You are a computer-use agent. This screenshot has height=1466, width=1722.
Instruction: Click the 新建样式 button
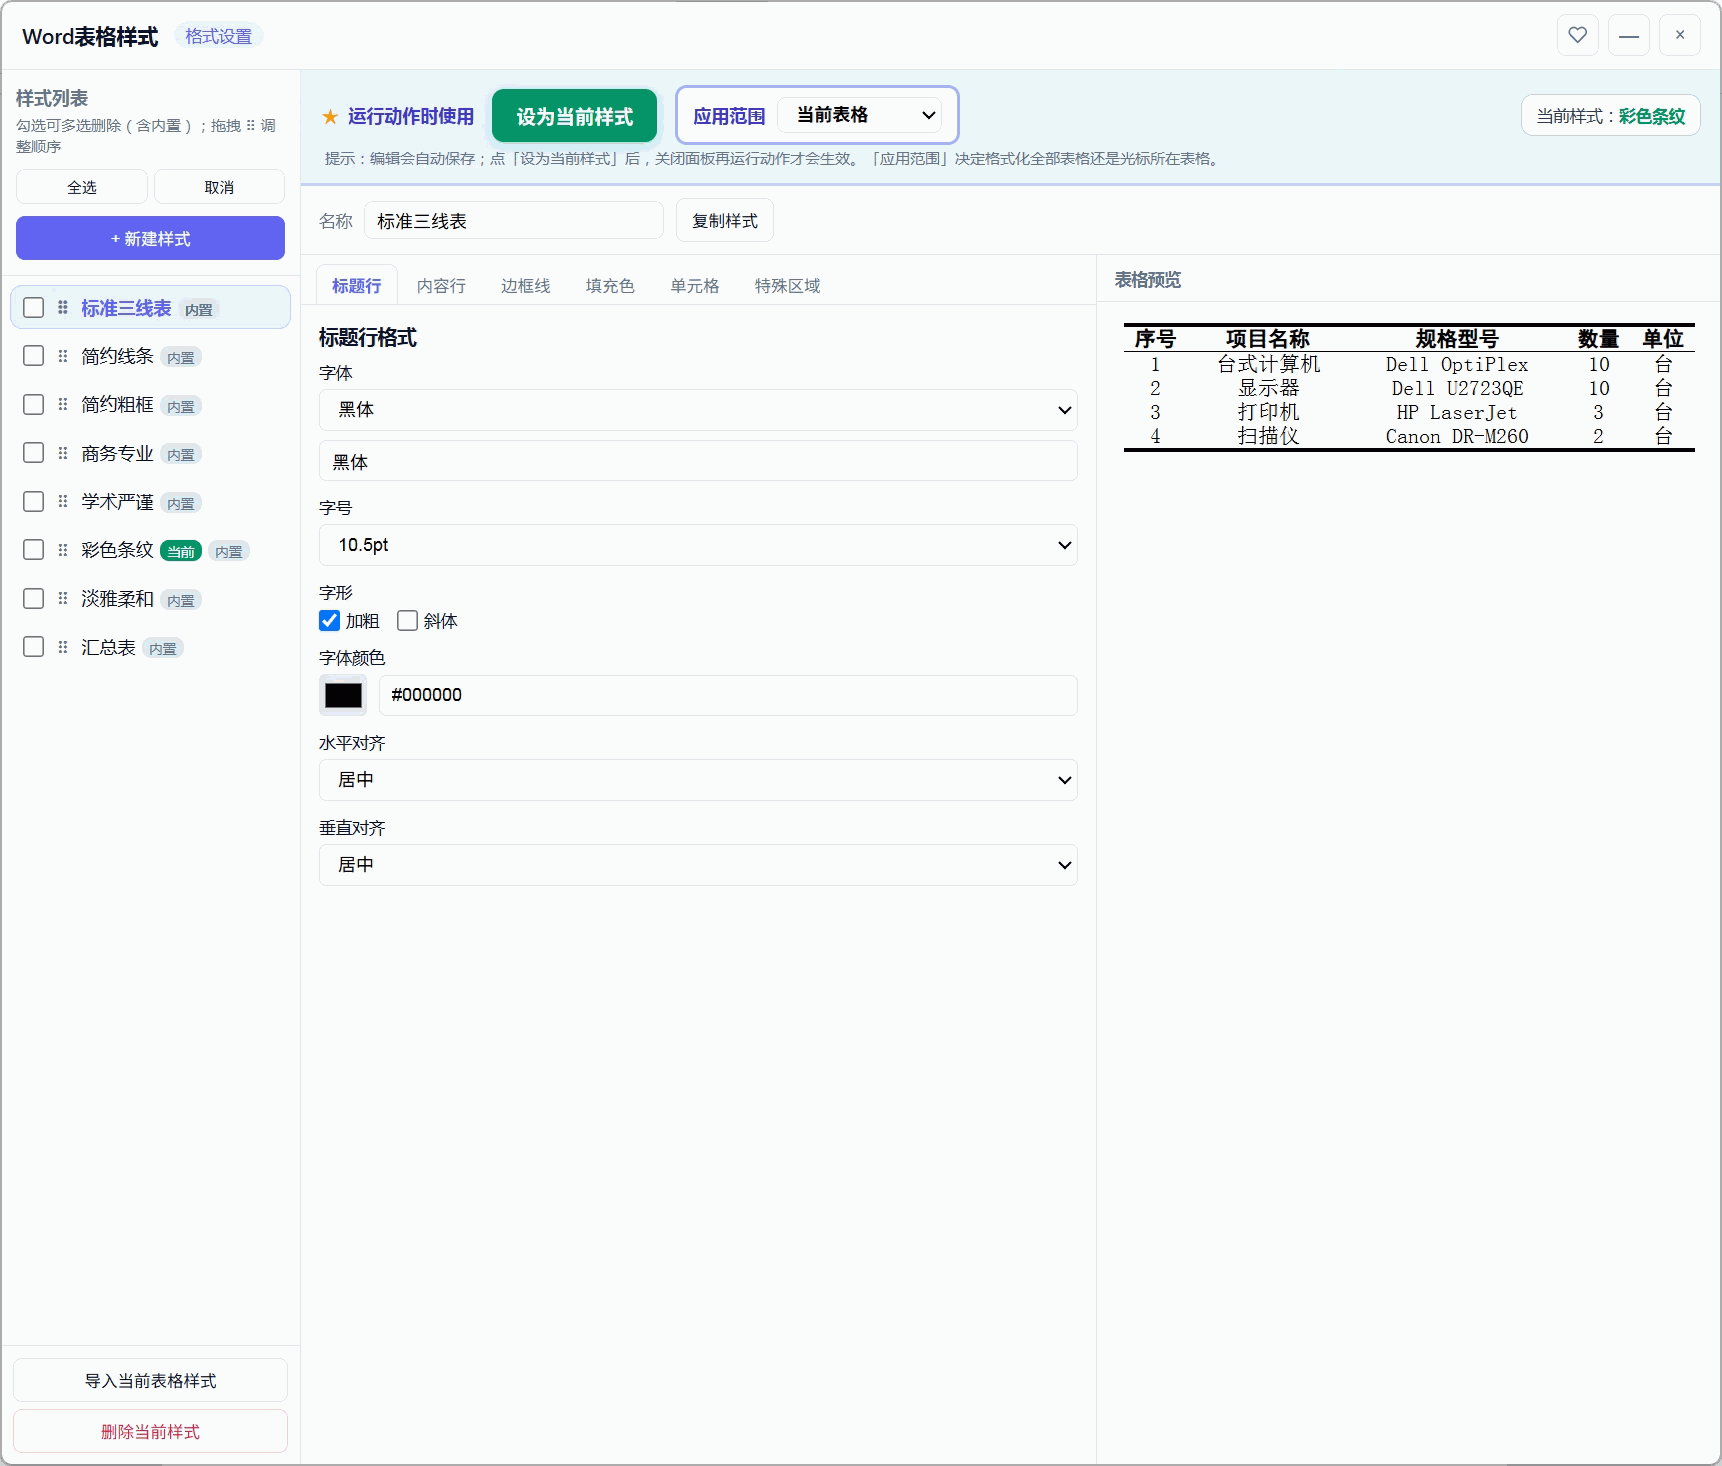click(x=150, y=238)
